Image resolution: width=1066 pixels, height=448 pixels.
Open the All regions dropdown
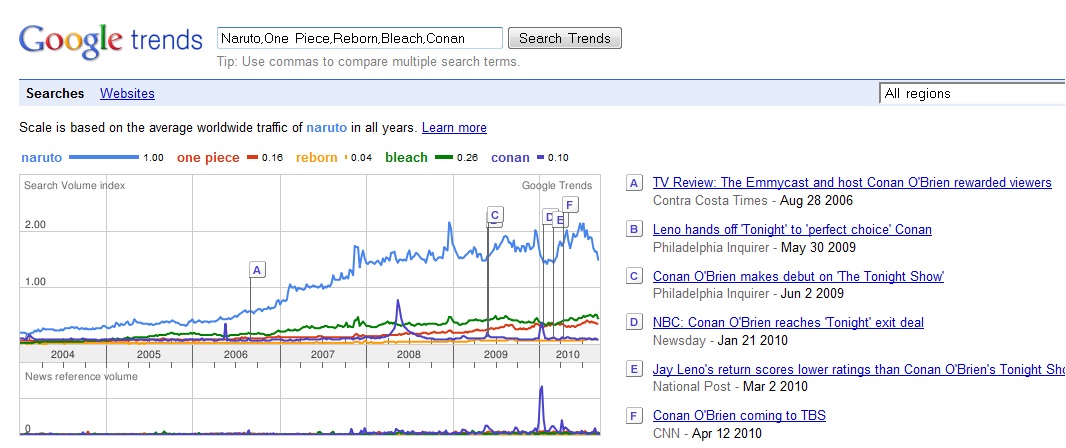970,94
